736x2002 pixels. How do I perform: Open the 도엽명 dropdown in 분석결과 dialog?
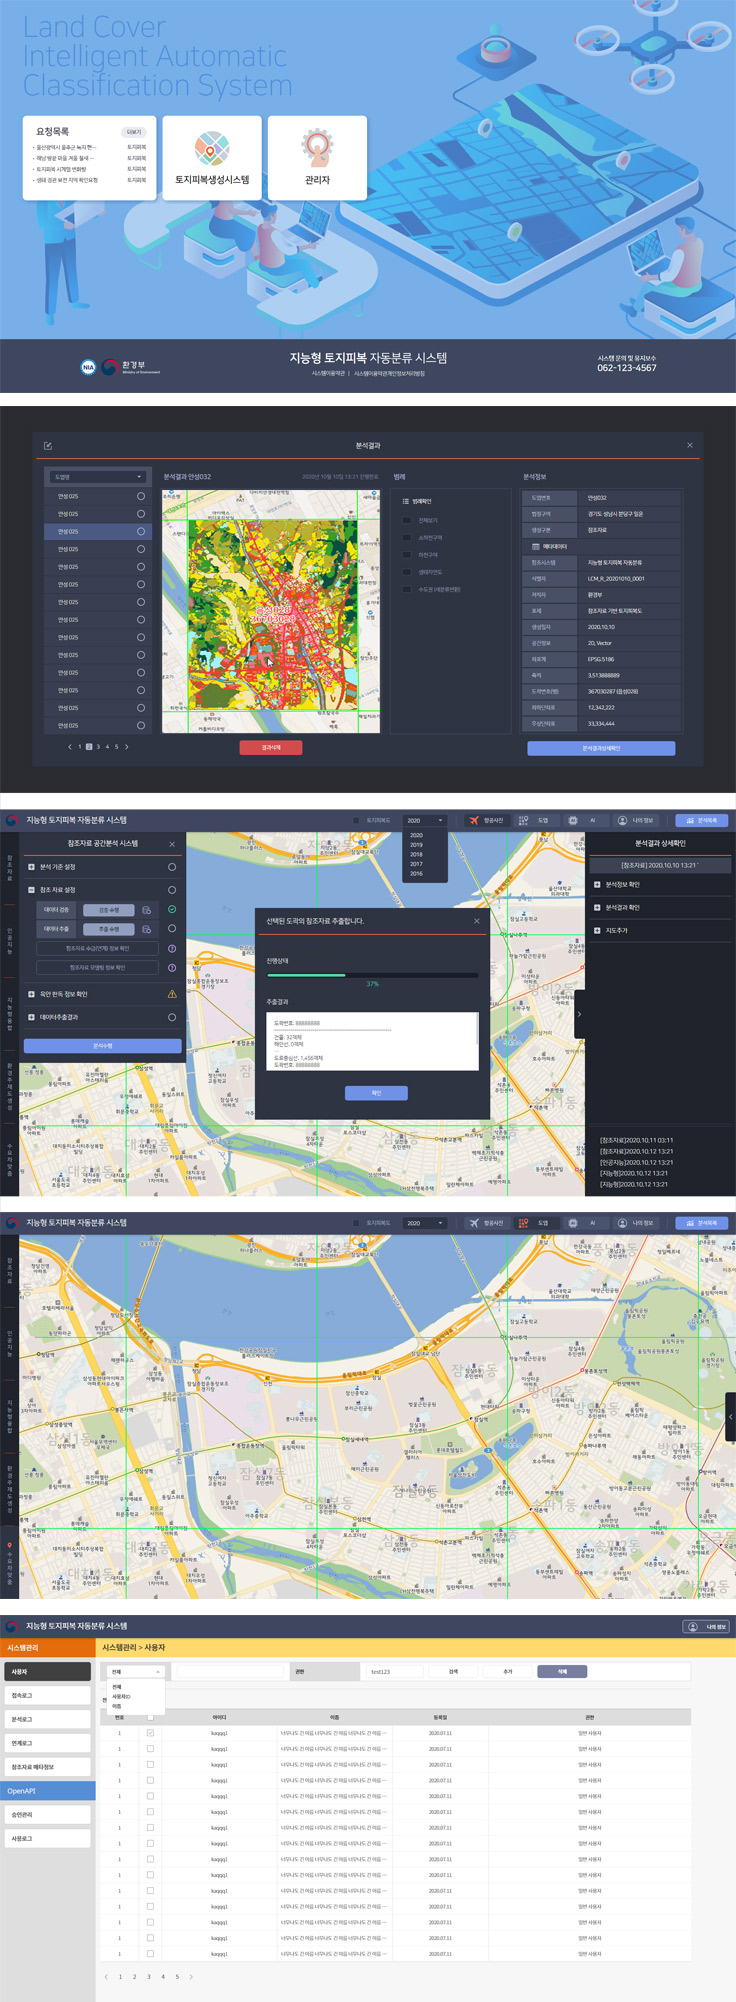(x=97, y=477)
